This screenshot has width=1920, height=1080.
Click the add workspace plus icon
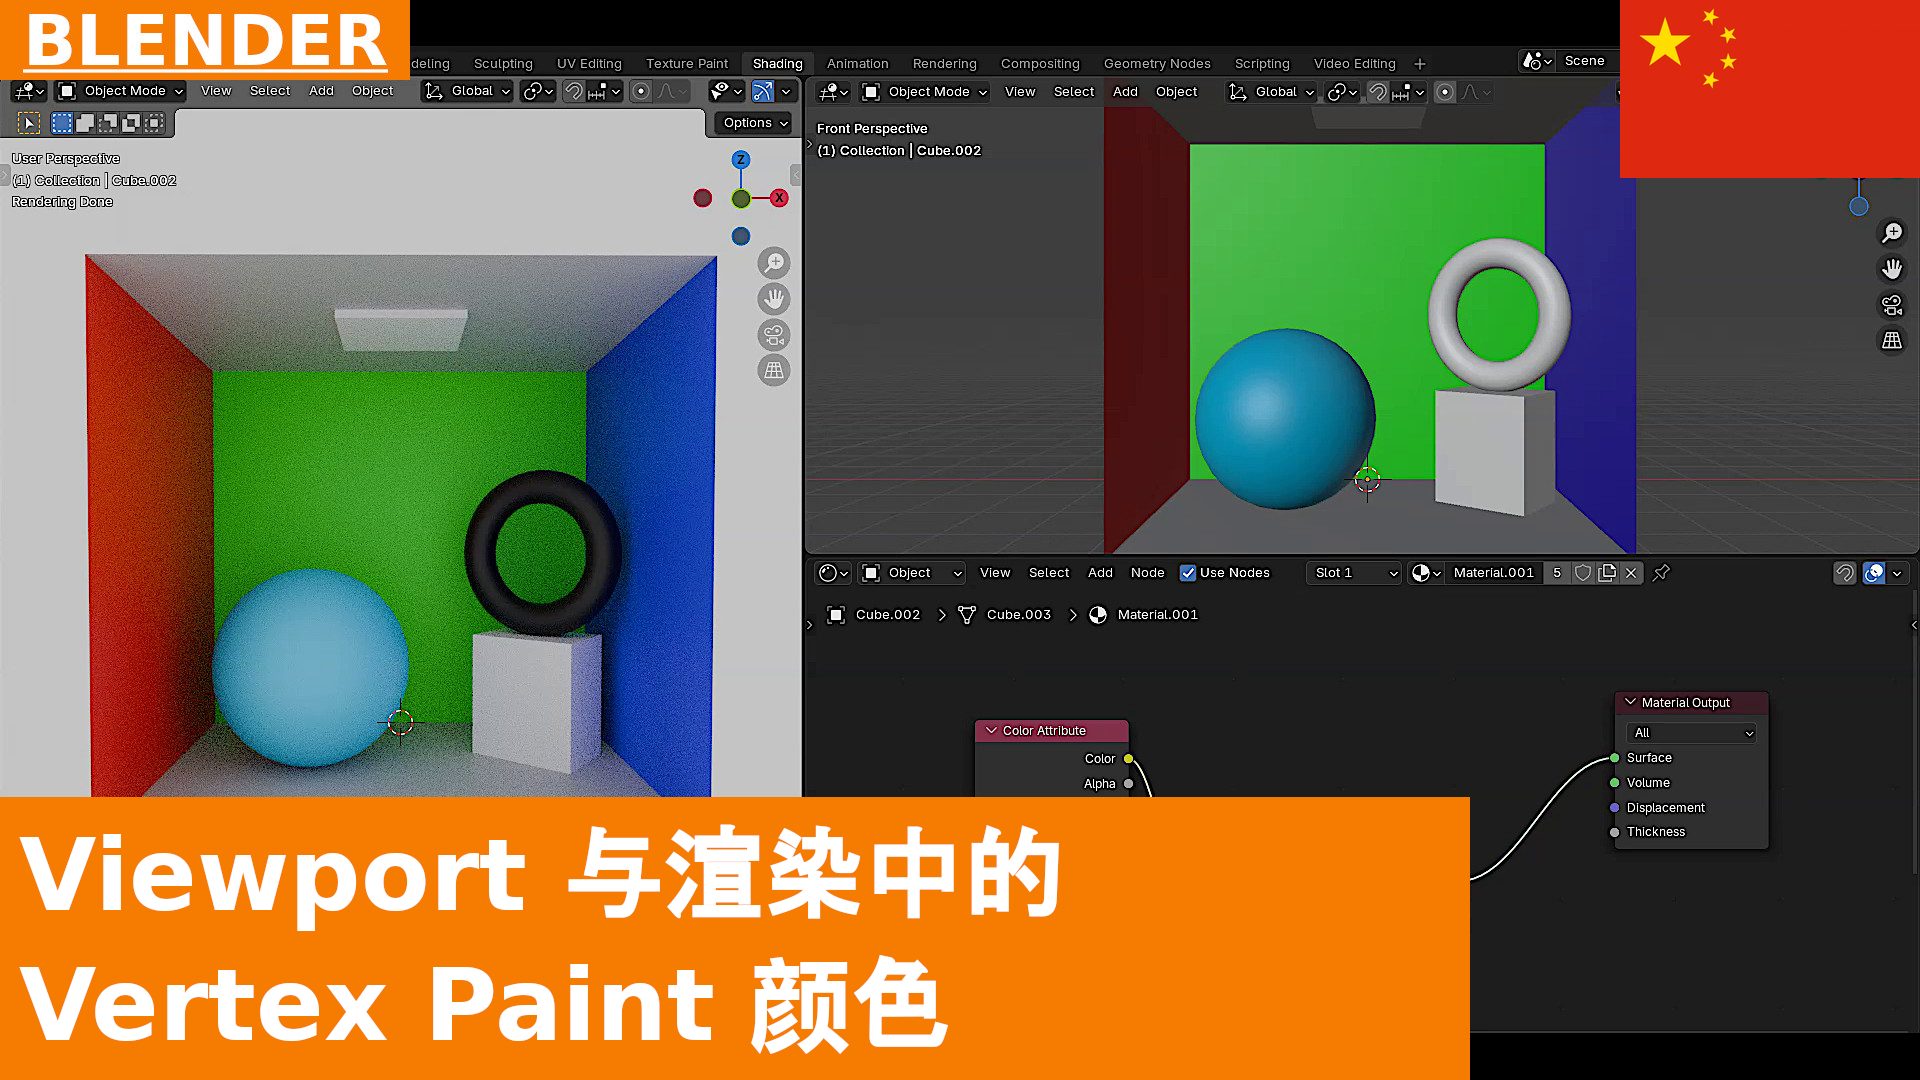1420,64
